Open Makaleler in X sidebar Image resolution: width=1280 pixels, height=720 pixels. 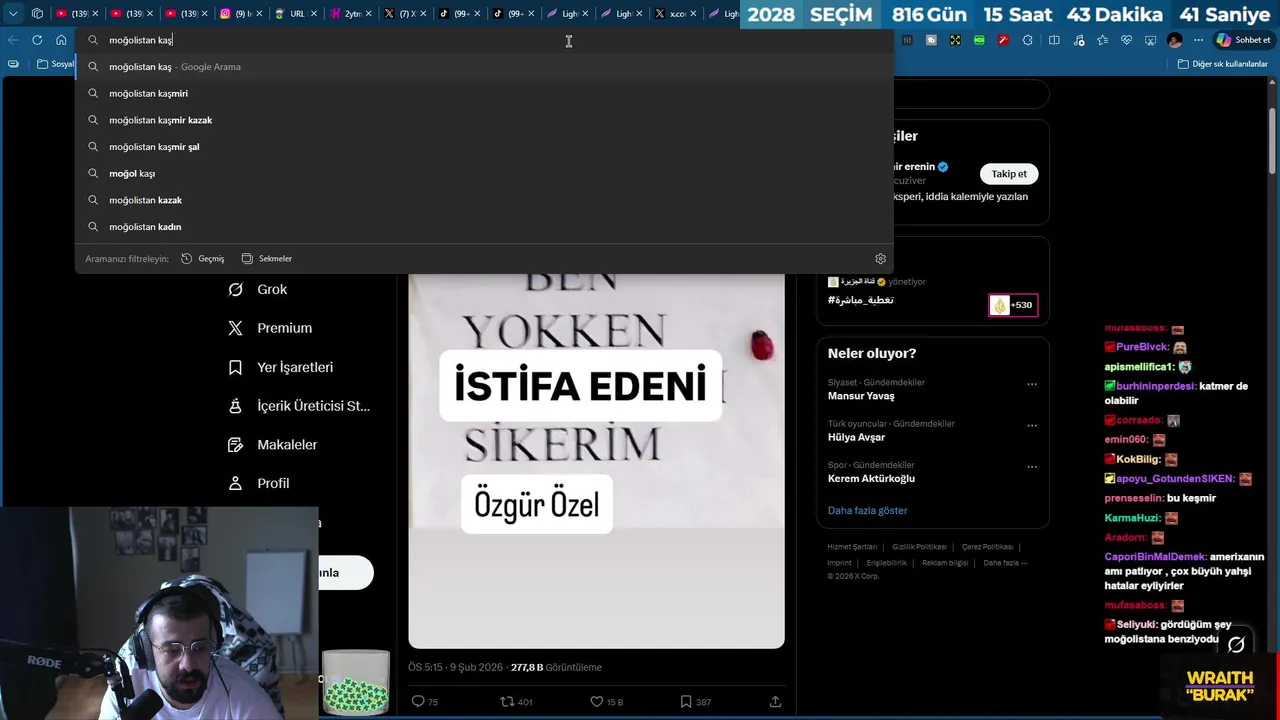[272, 444]
